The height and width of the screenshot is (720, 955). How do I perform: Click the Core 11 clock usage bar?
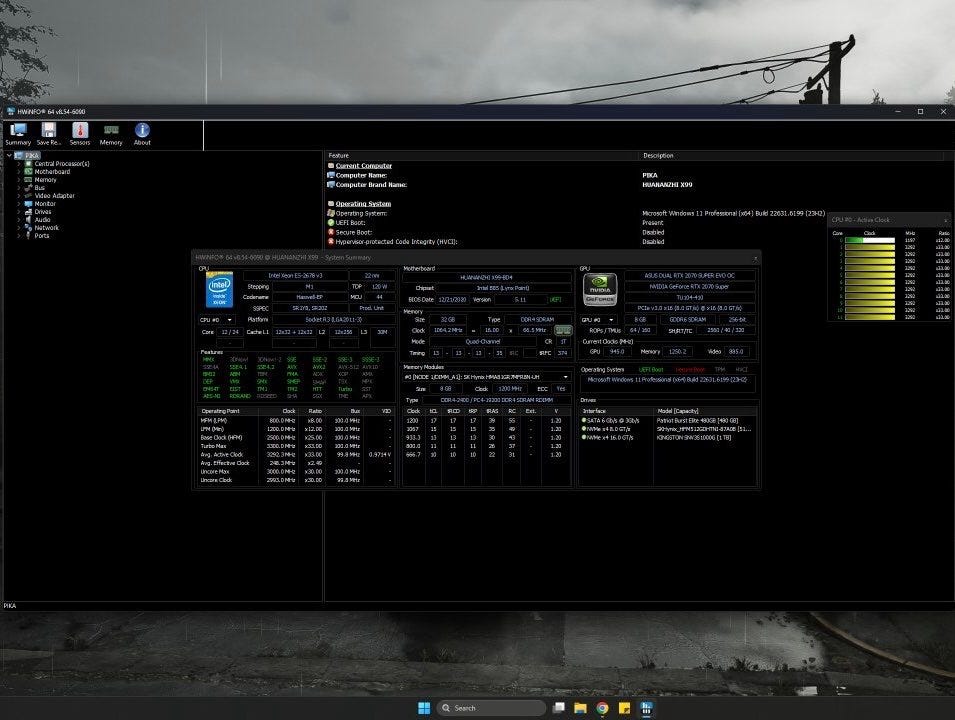click(870, 317)
